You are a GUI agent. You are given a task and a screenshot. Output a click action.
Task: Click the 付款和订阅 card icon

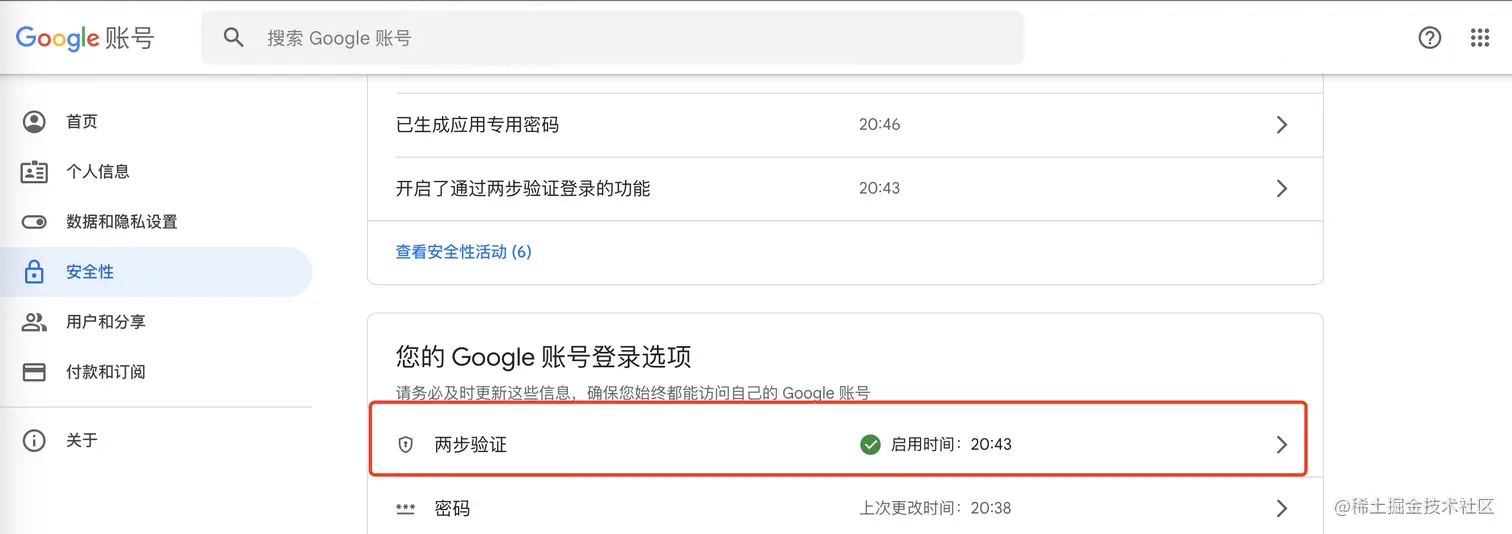pyautogui.click(x=34, y=372)
